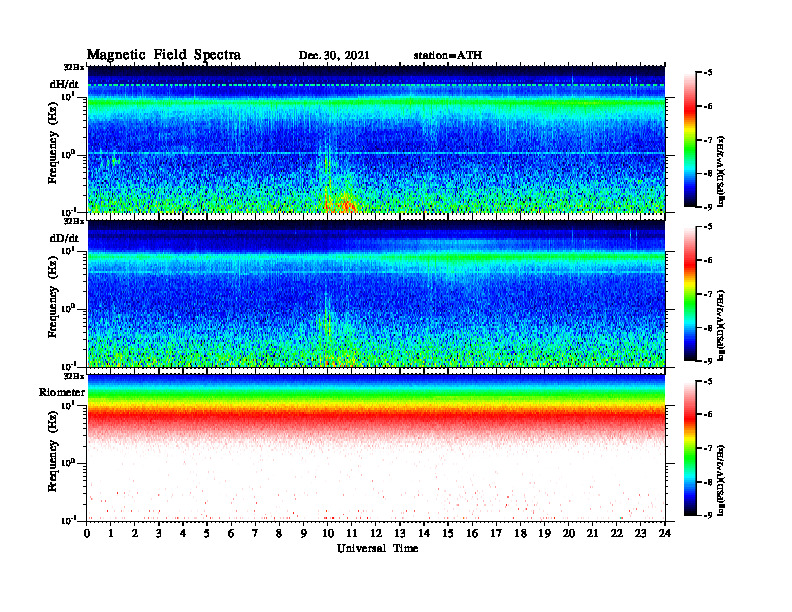
Task: Click the PSD units label beside the Riometer color bar
Action: tap(721, 480)
